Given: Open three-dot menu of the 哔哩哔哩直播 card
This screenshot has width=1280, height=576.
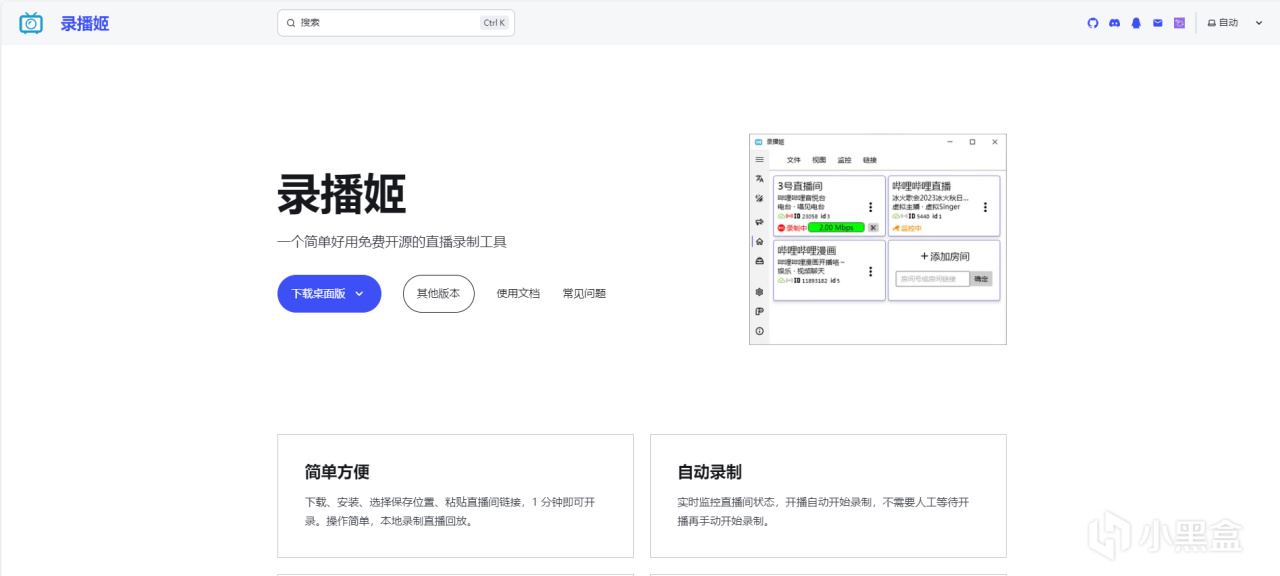Looking at the screenshot, I should coord(985,207).
